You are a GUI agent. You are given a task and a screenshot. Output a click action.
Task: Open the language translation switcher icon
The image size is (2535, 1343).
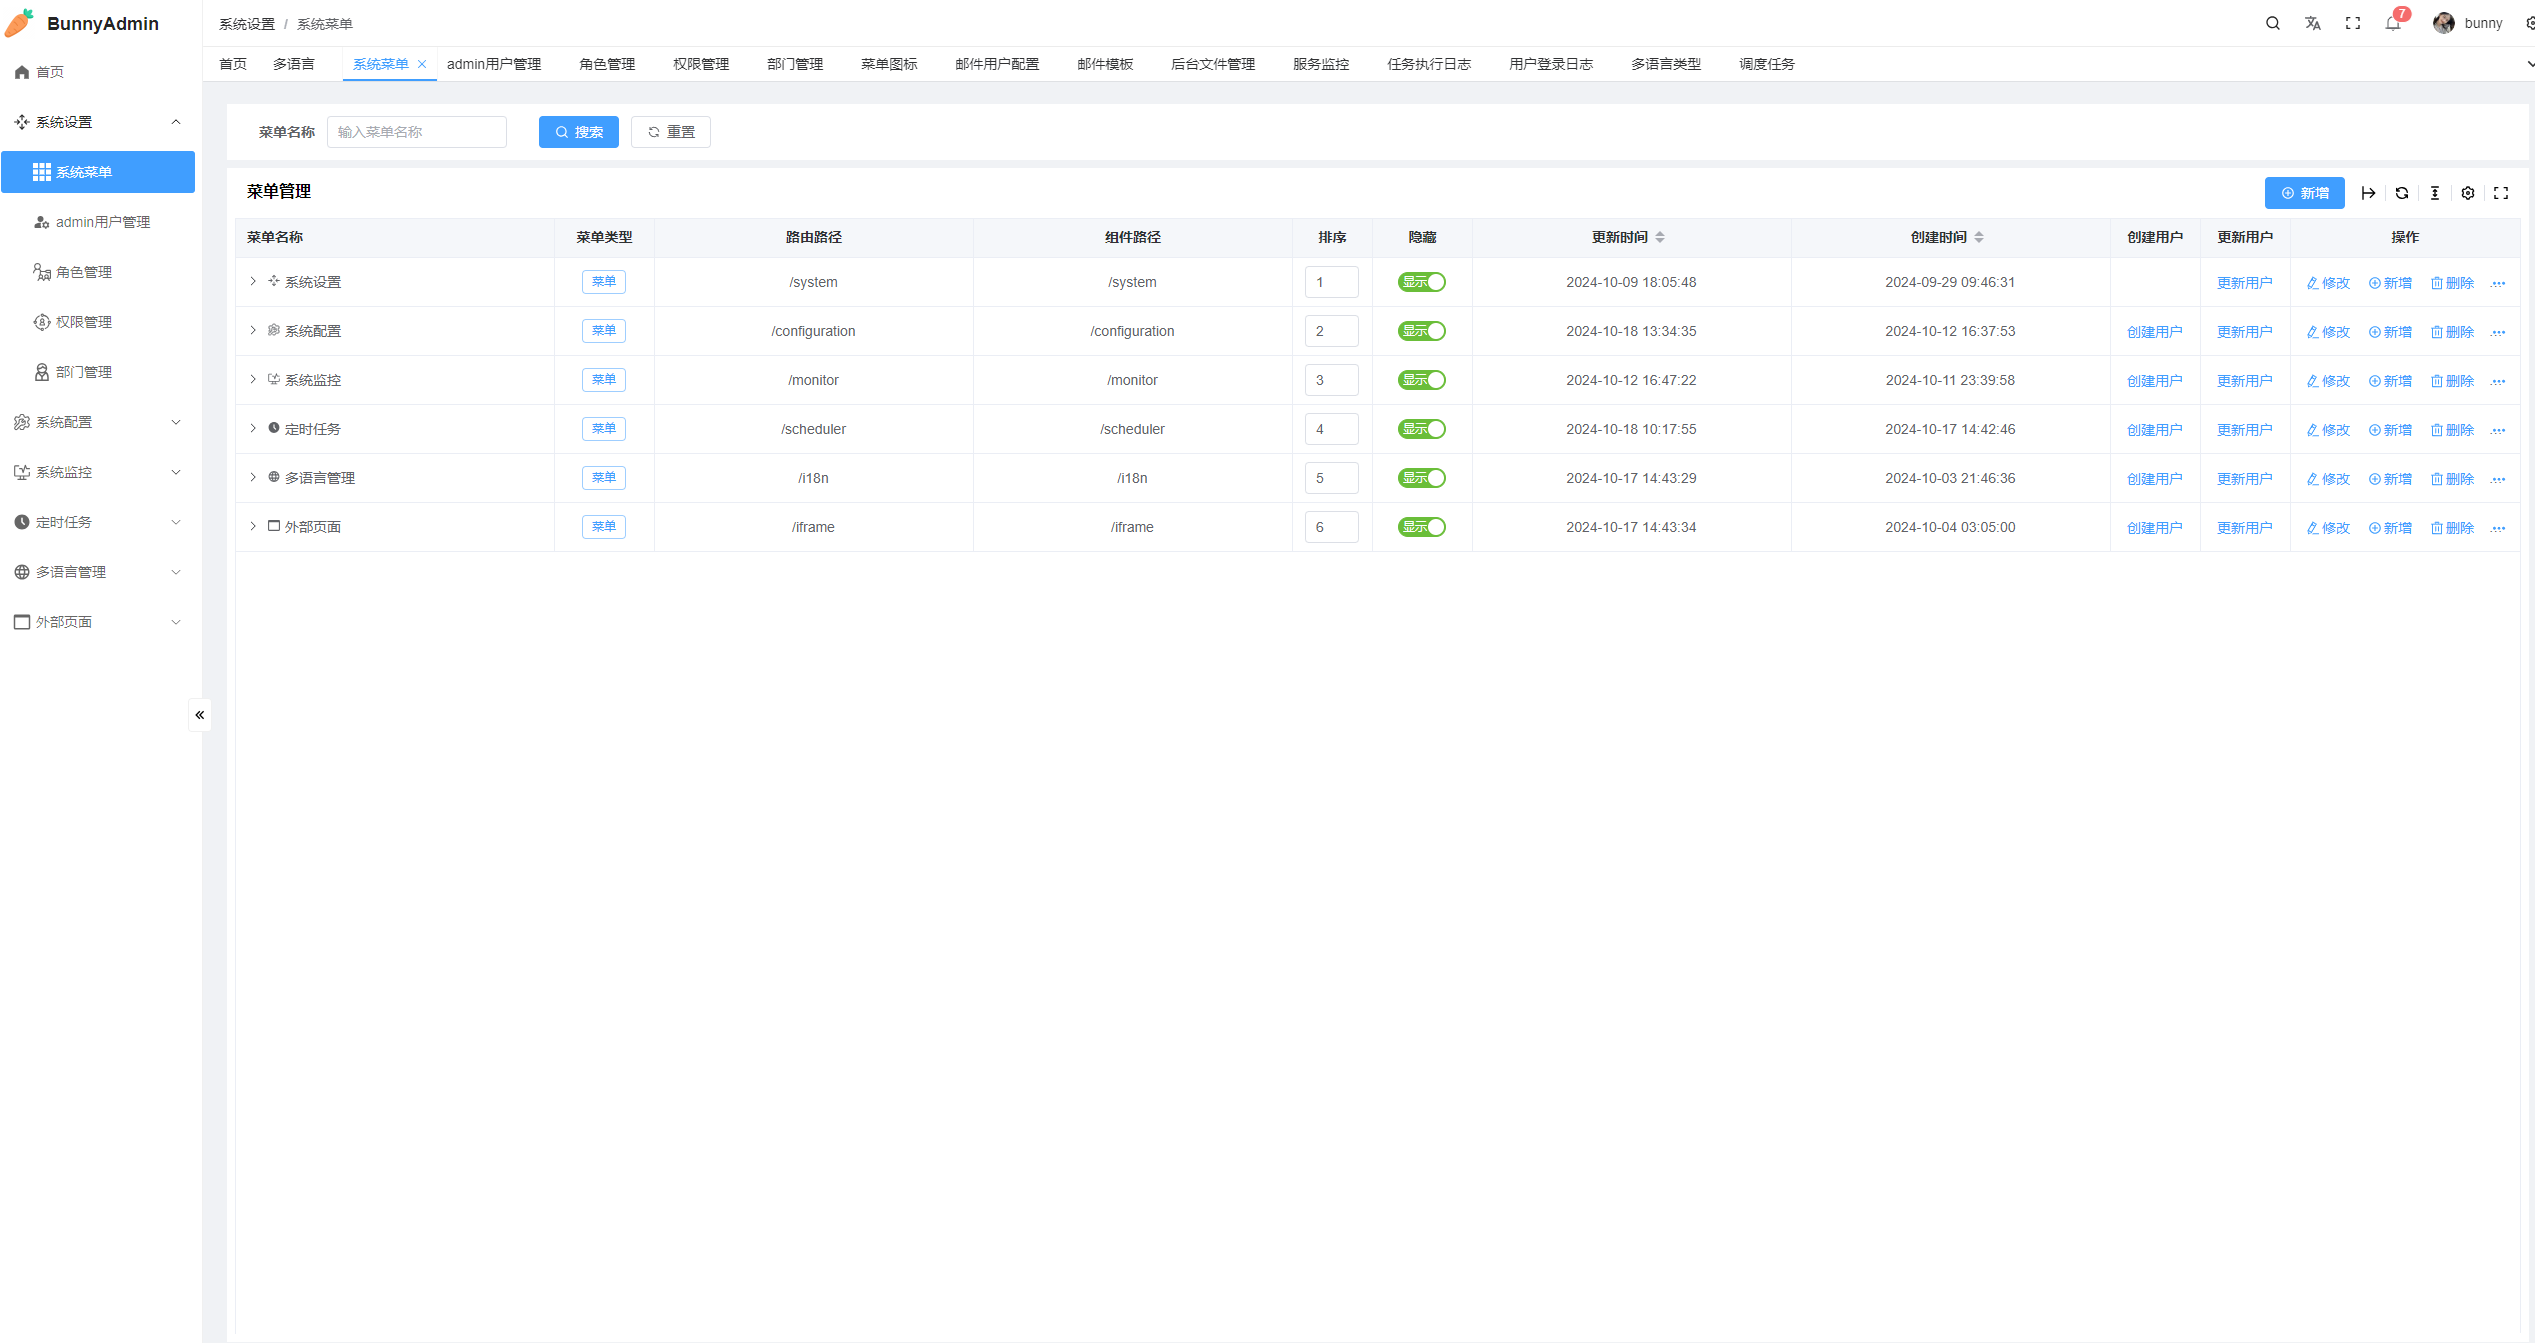(x=2312, y=23)
